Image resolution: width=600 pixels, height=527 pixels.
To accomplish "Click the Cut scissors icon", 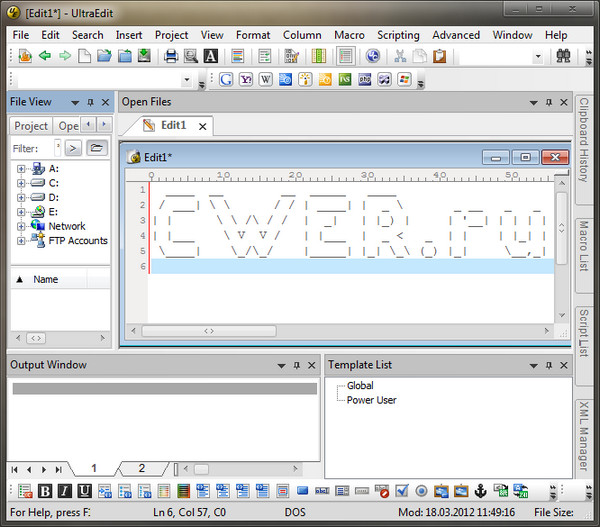I will [400, 56].
